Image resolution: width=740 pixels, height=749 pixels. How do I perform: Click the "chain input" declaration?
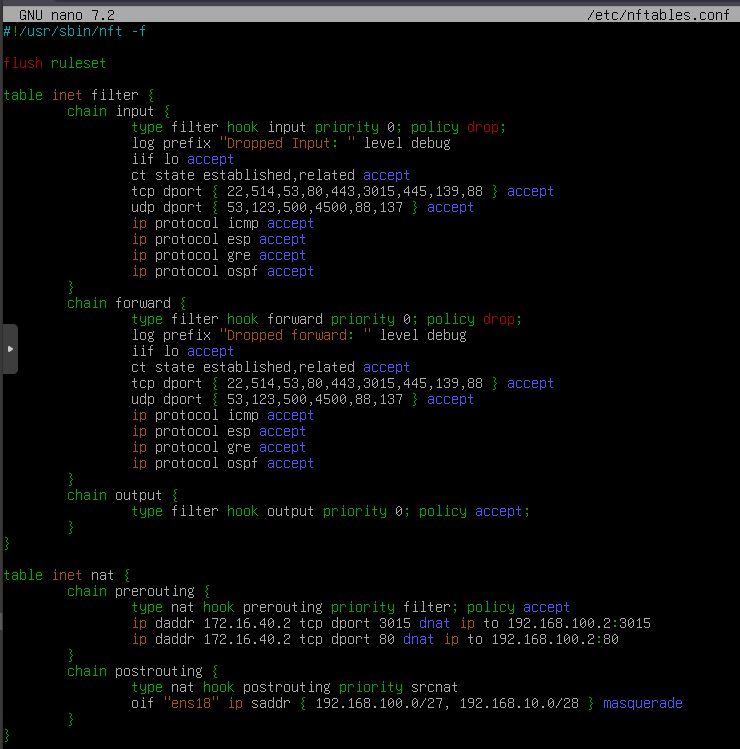[x=115, y=111]
